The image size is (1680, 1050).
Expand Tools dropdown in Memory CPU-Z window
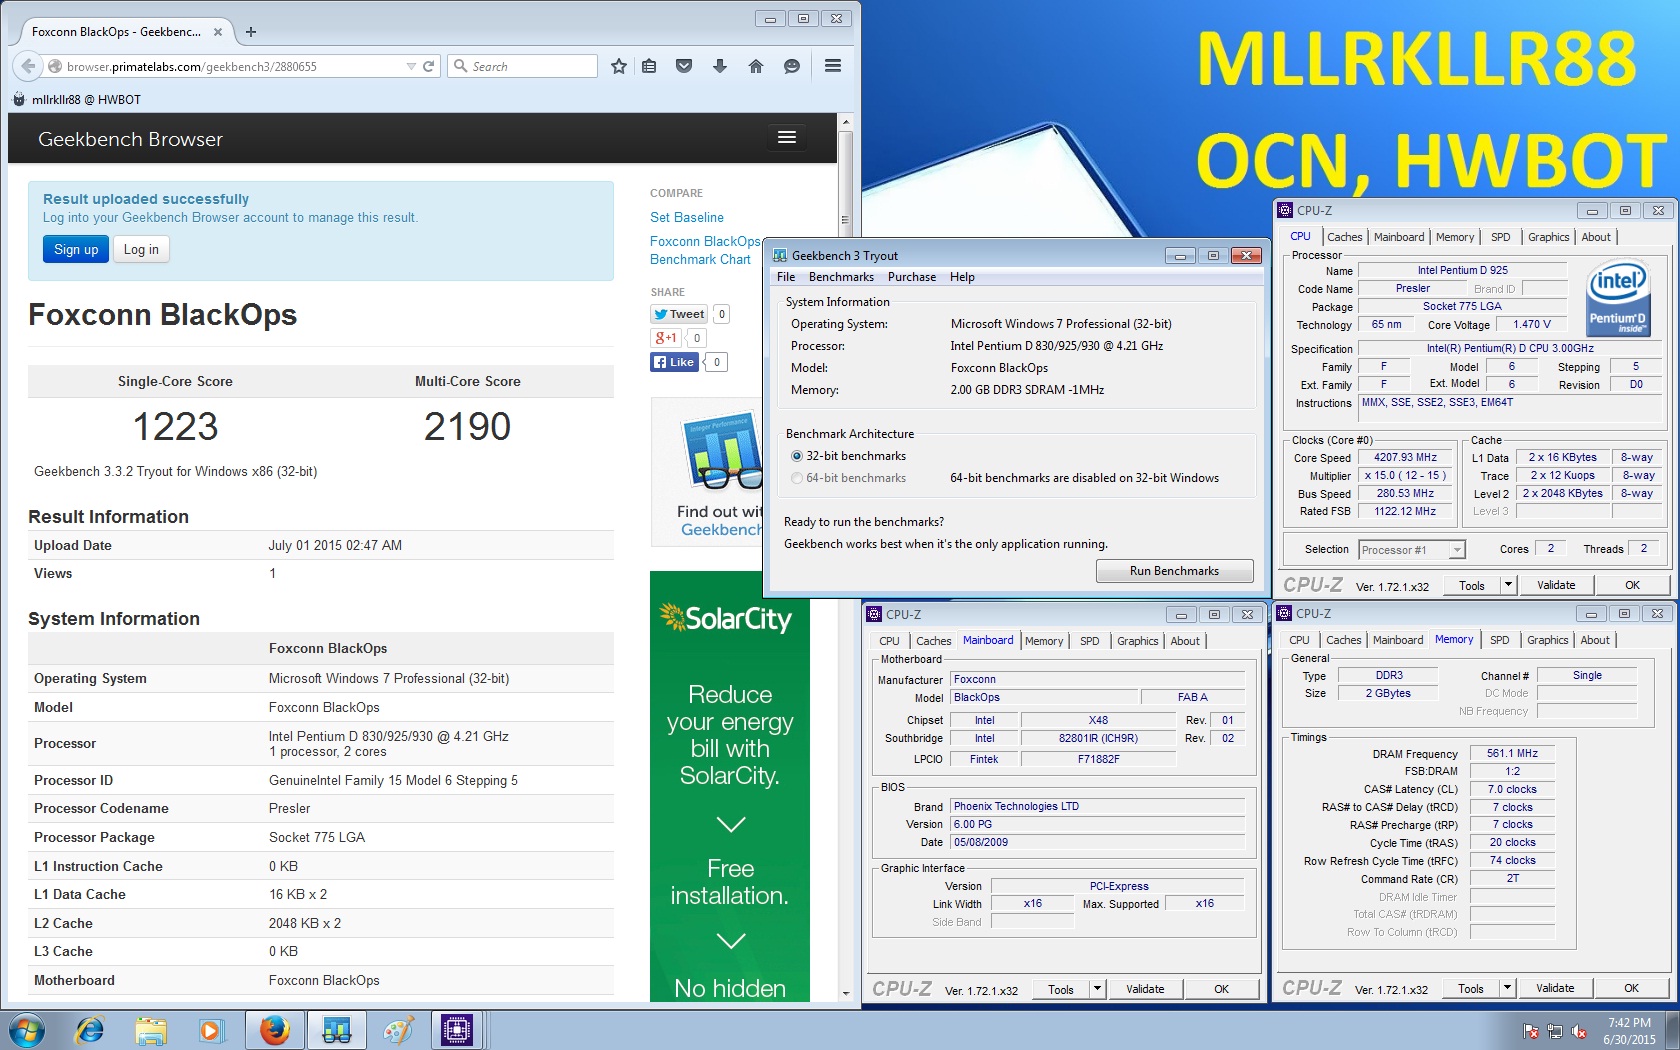[1507, 988]
